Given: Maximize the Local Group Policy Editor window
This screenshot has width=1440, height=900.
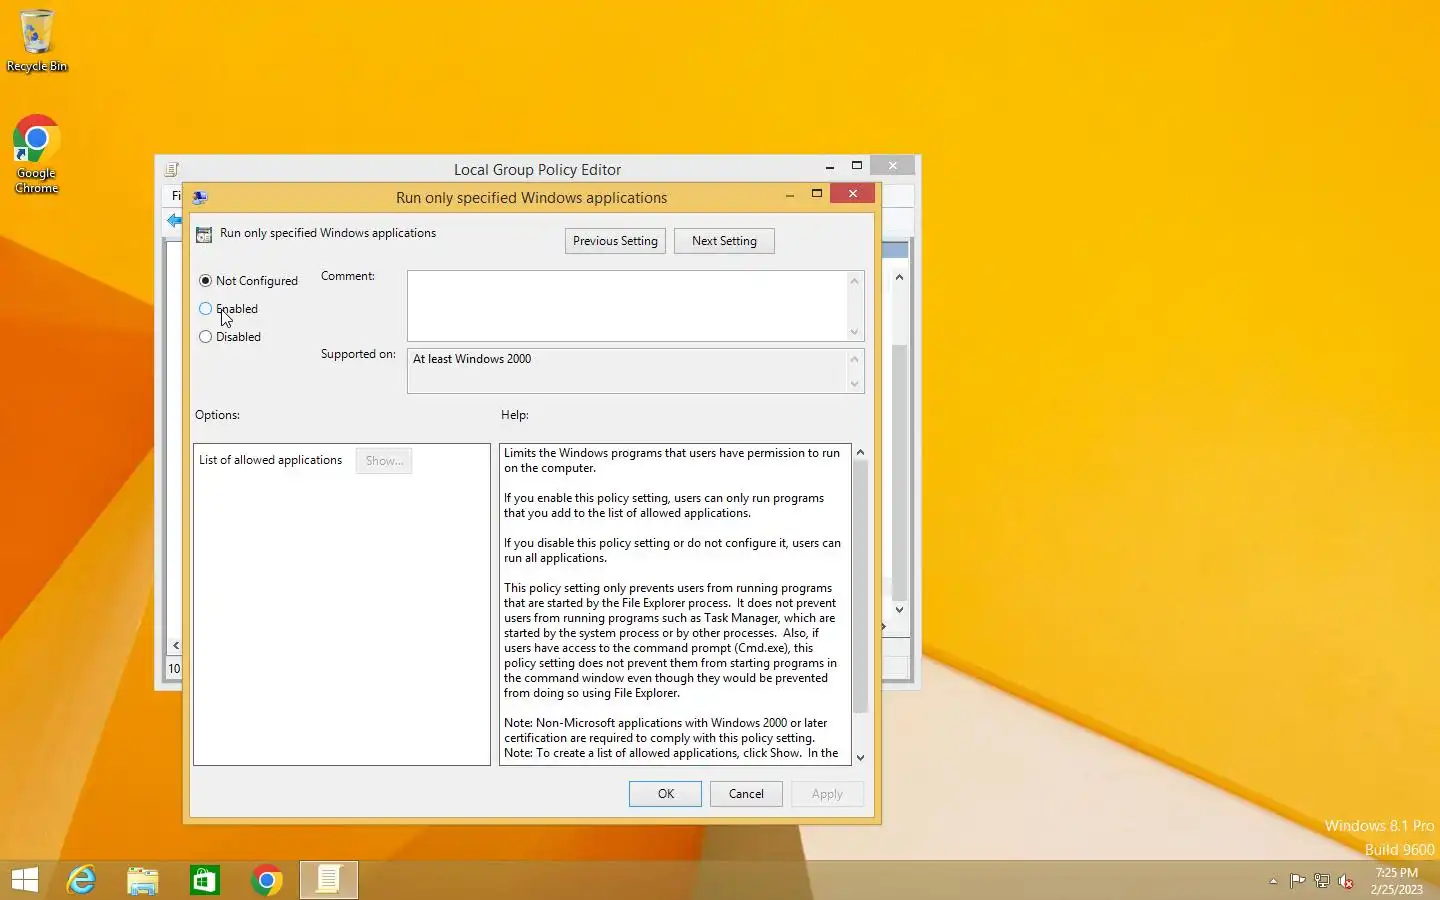Looking at the screenshot, I should (x=857, y=166).
